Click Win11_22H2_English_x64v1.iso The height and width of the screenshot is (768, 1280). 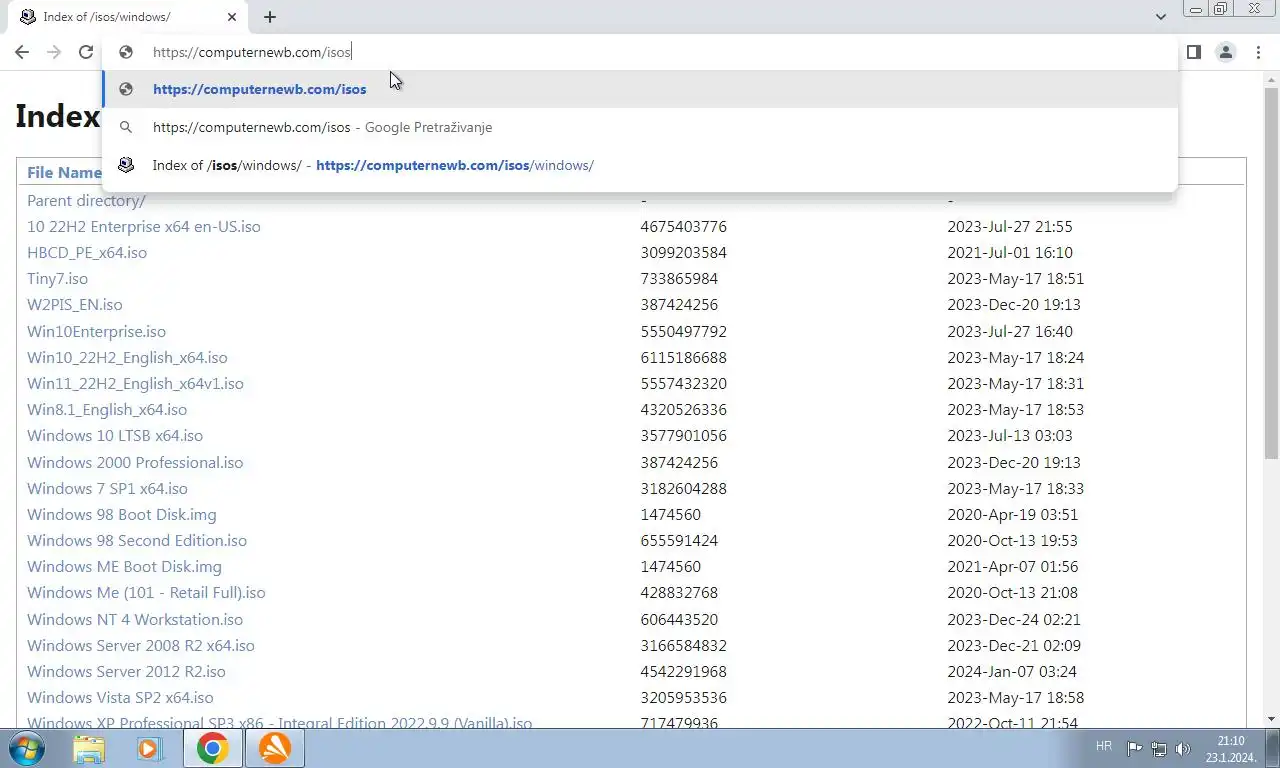pos(135,383)
